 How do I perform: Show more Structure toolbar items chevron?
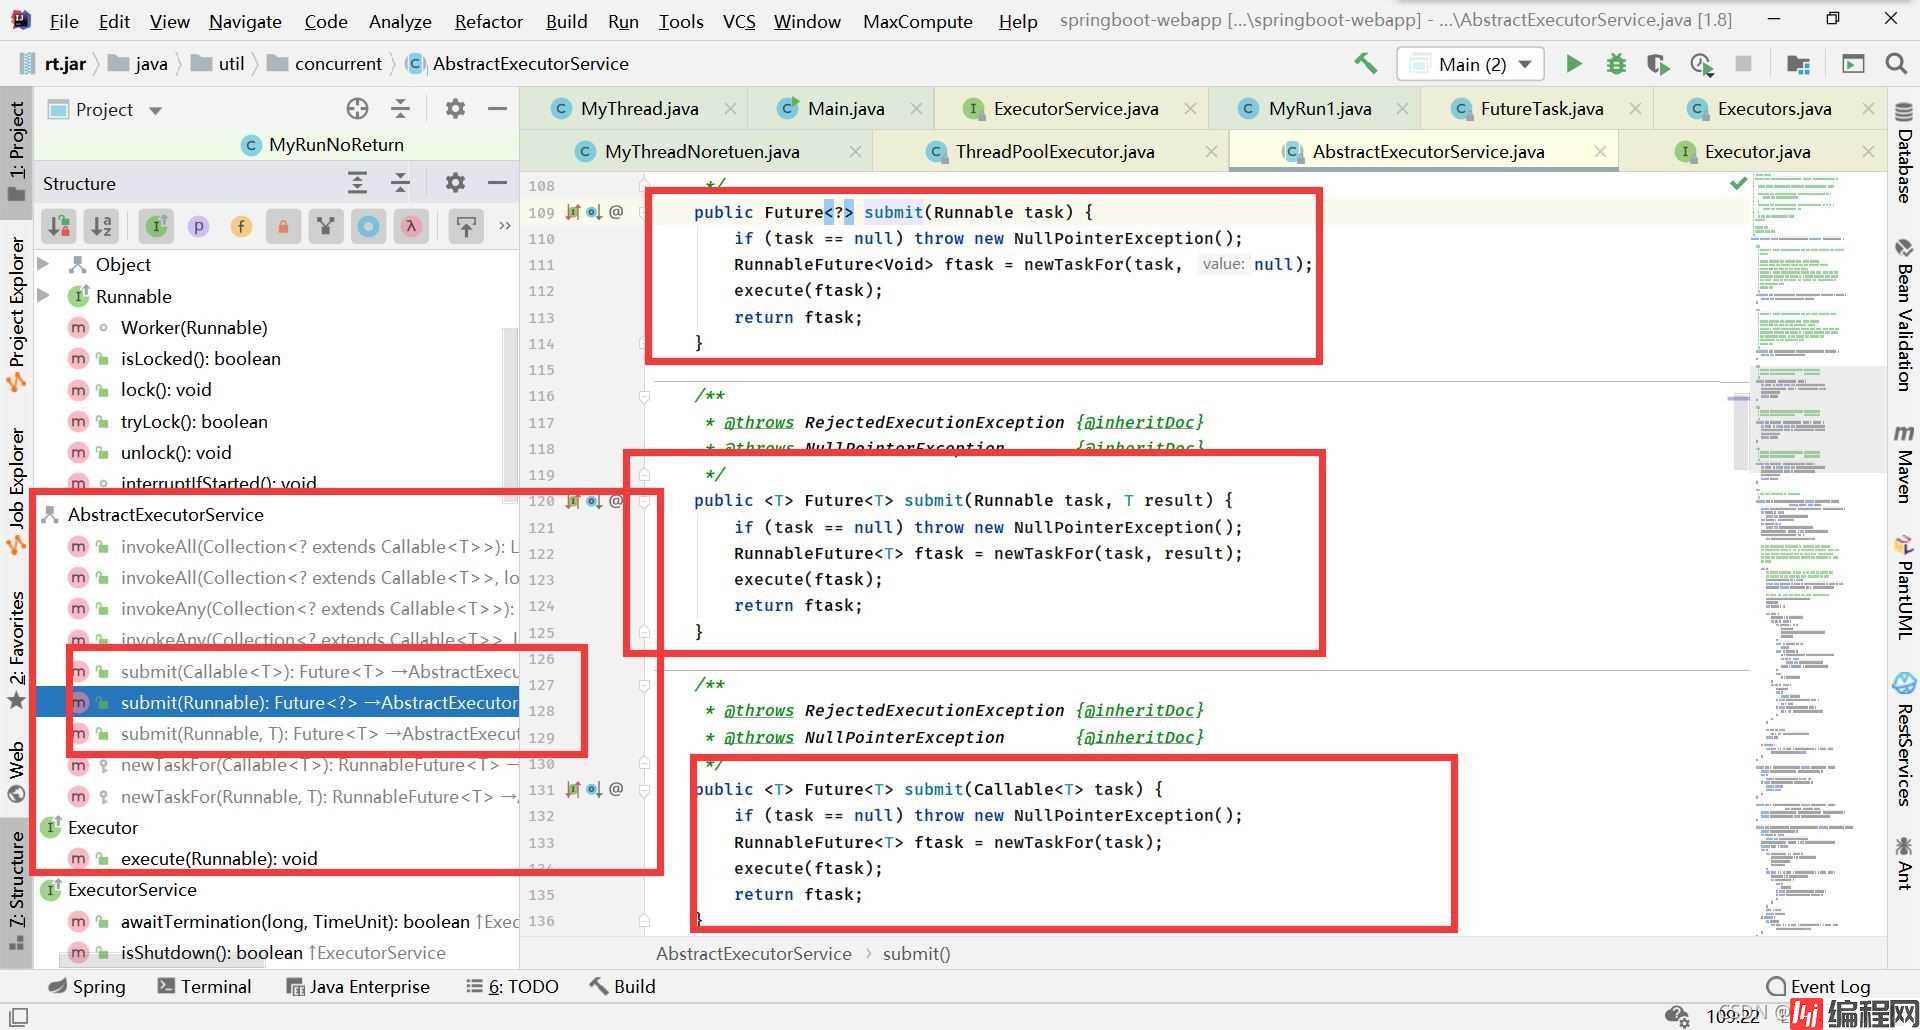pos(504,226)
